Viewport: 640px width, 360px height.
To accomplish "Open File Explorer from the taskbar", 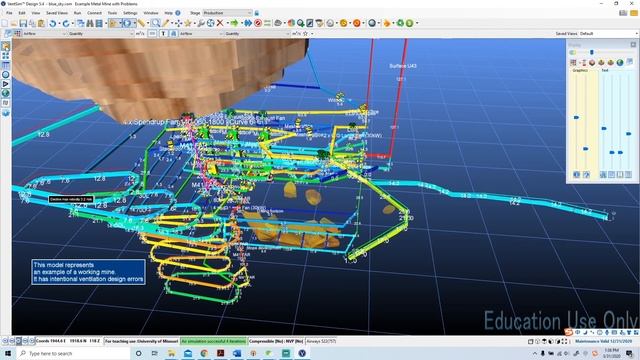I will point(171,353).
